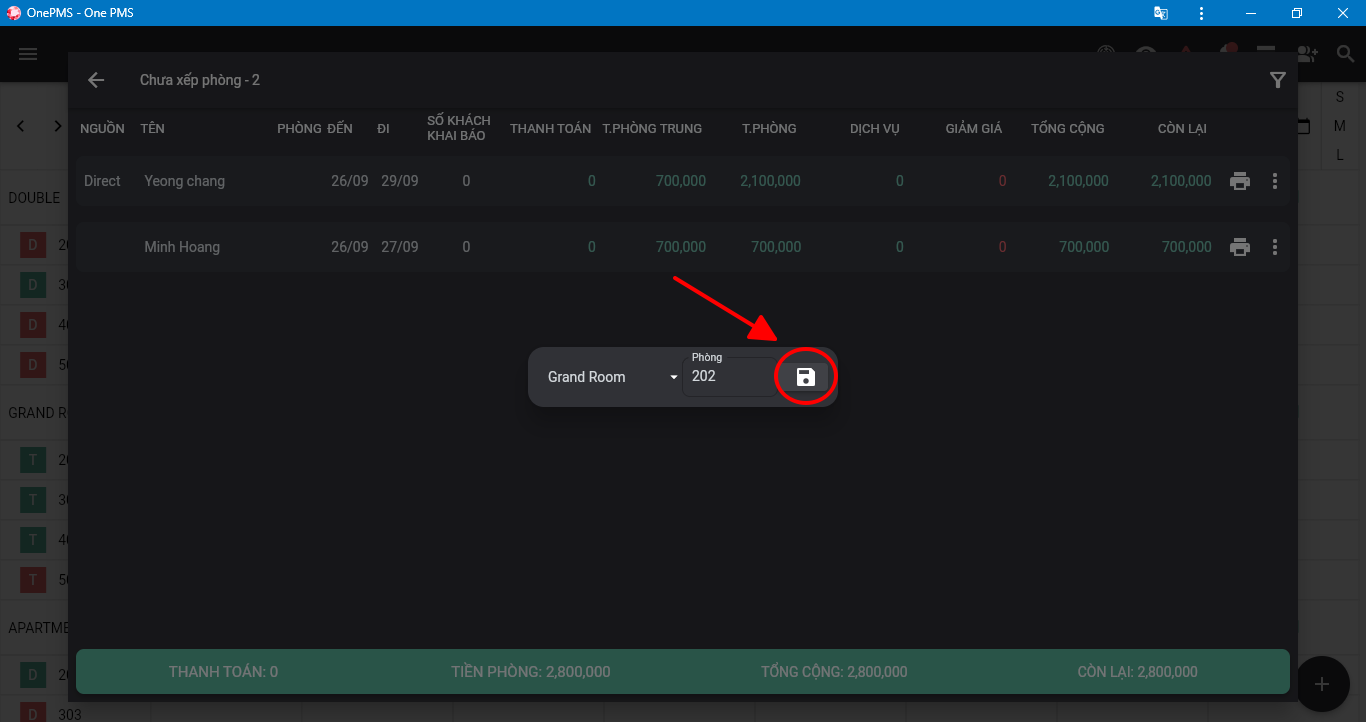Go to next period with right chevron
The height and width of the screenshot is (722, 1366).
coord(57,126)
